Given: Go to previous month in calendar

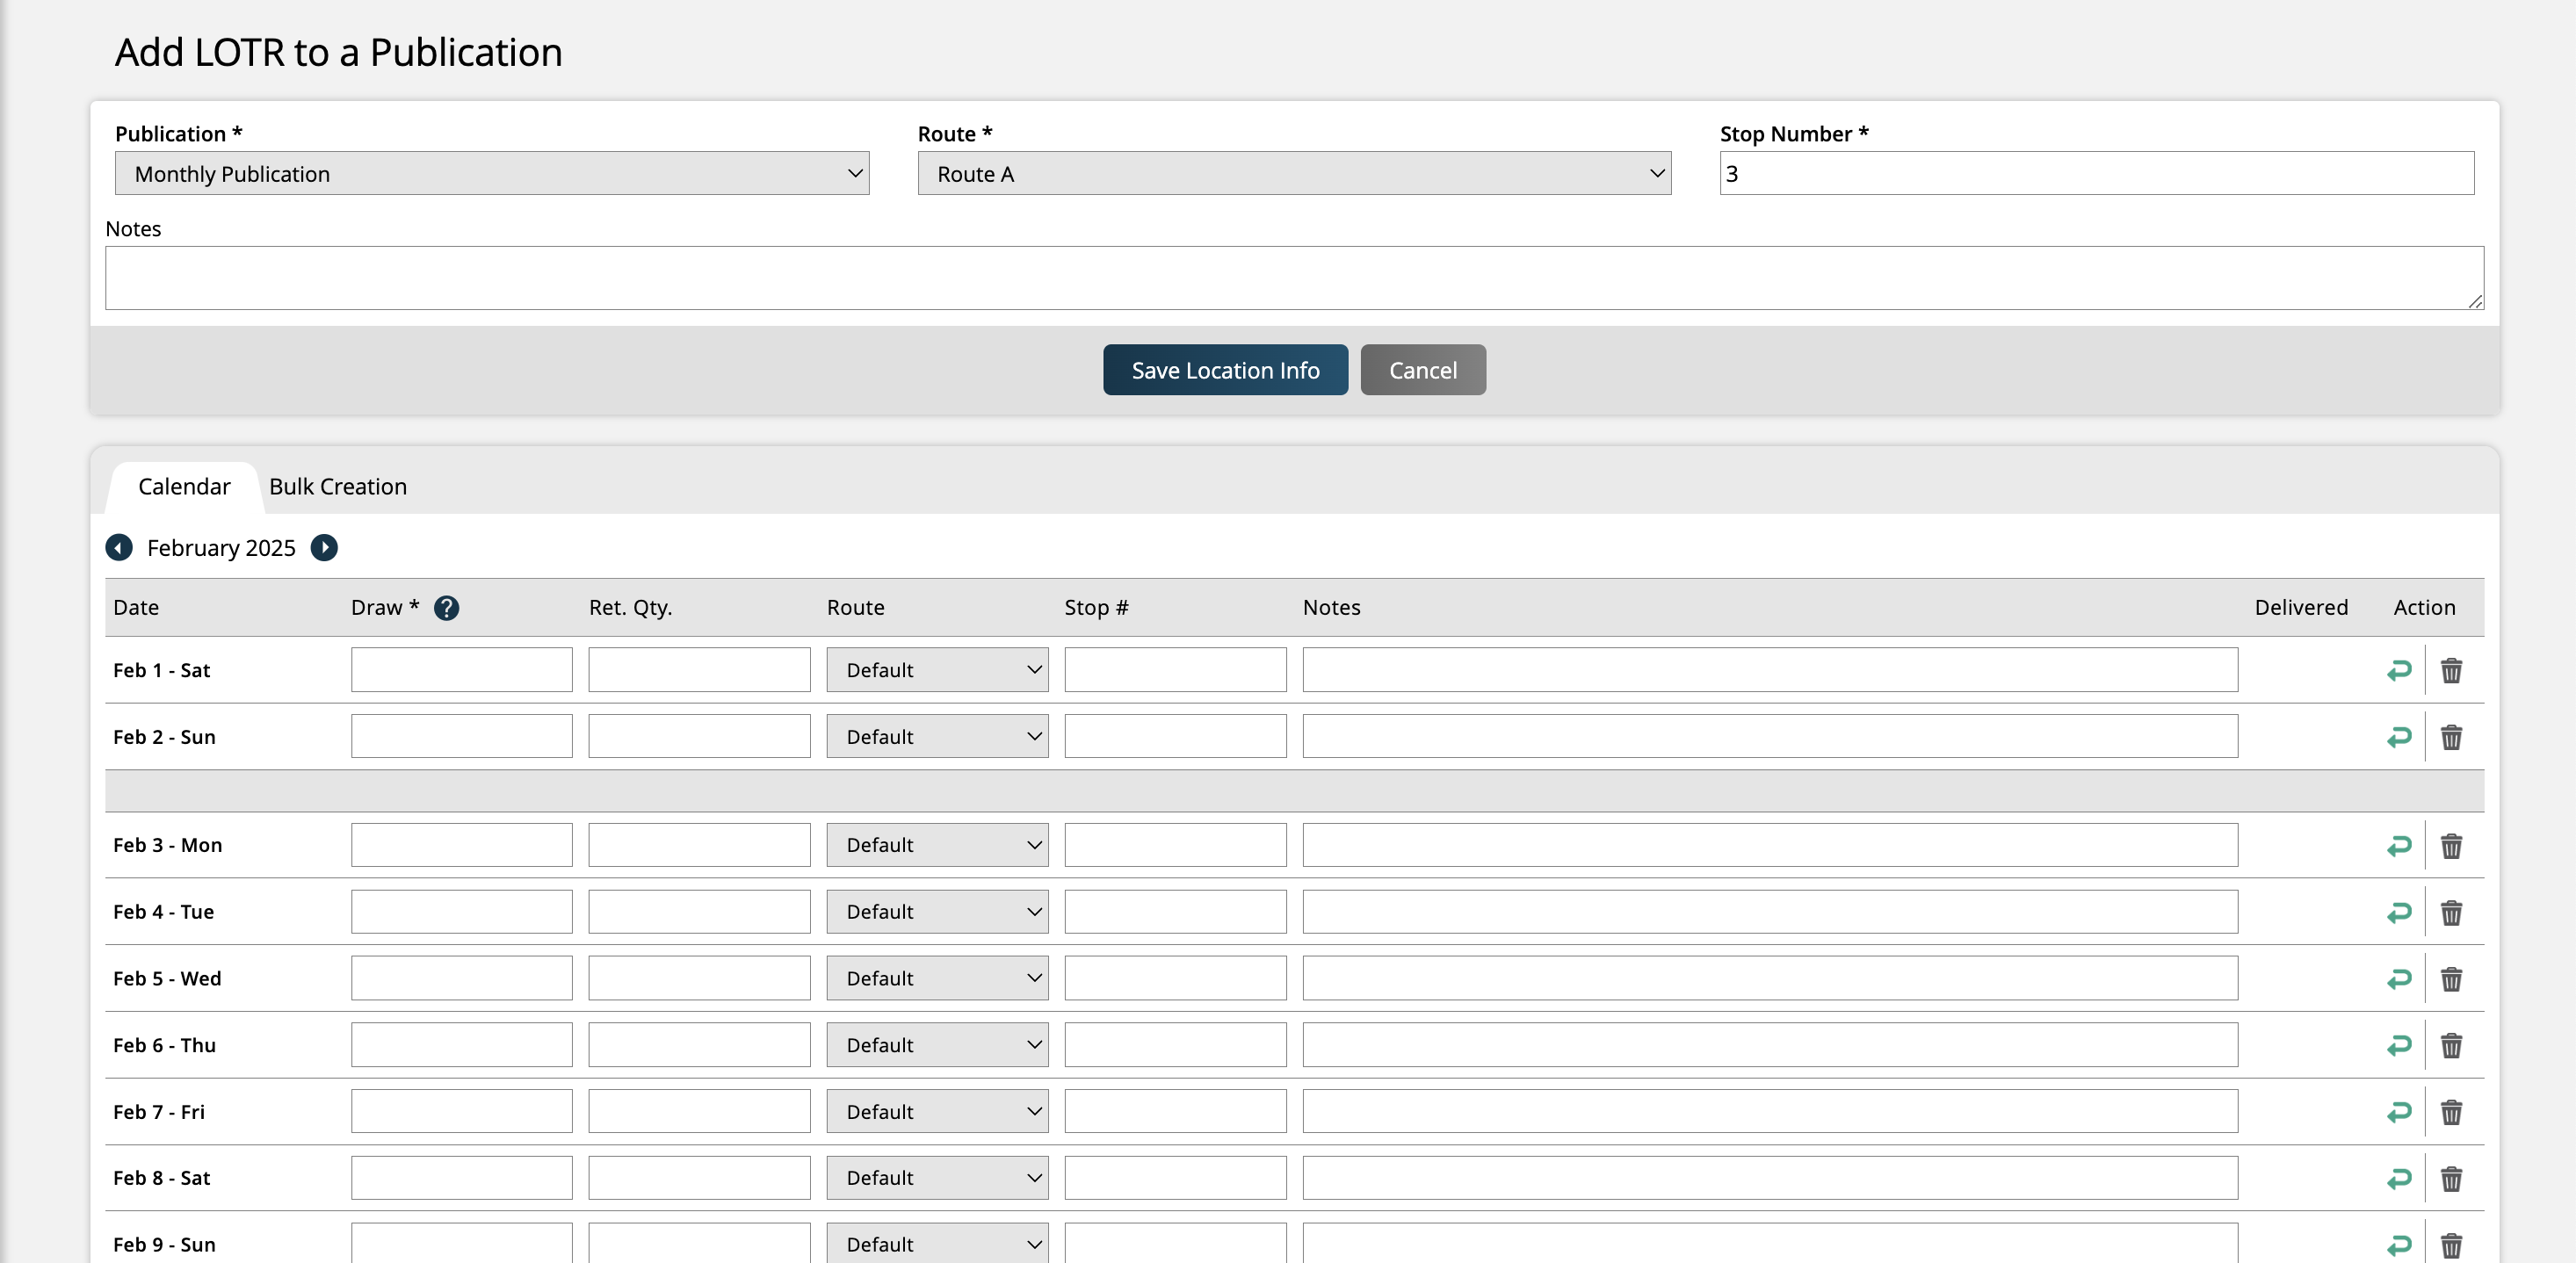Looking at the screenshot, I should pyautogui.click(x=119, y=547).
